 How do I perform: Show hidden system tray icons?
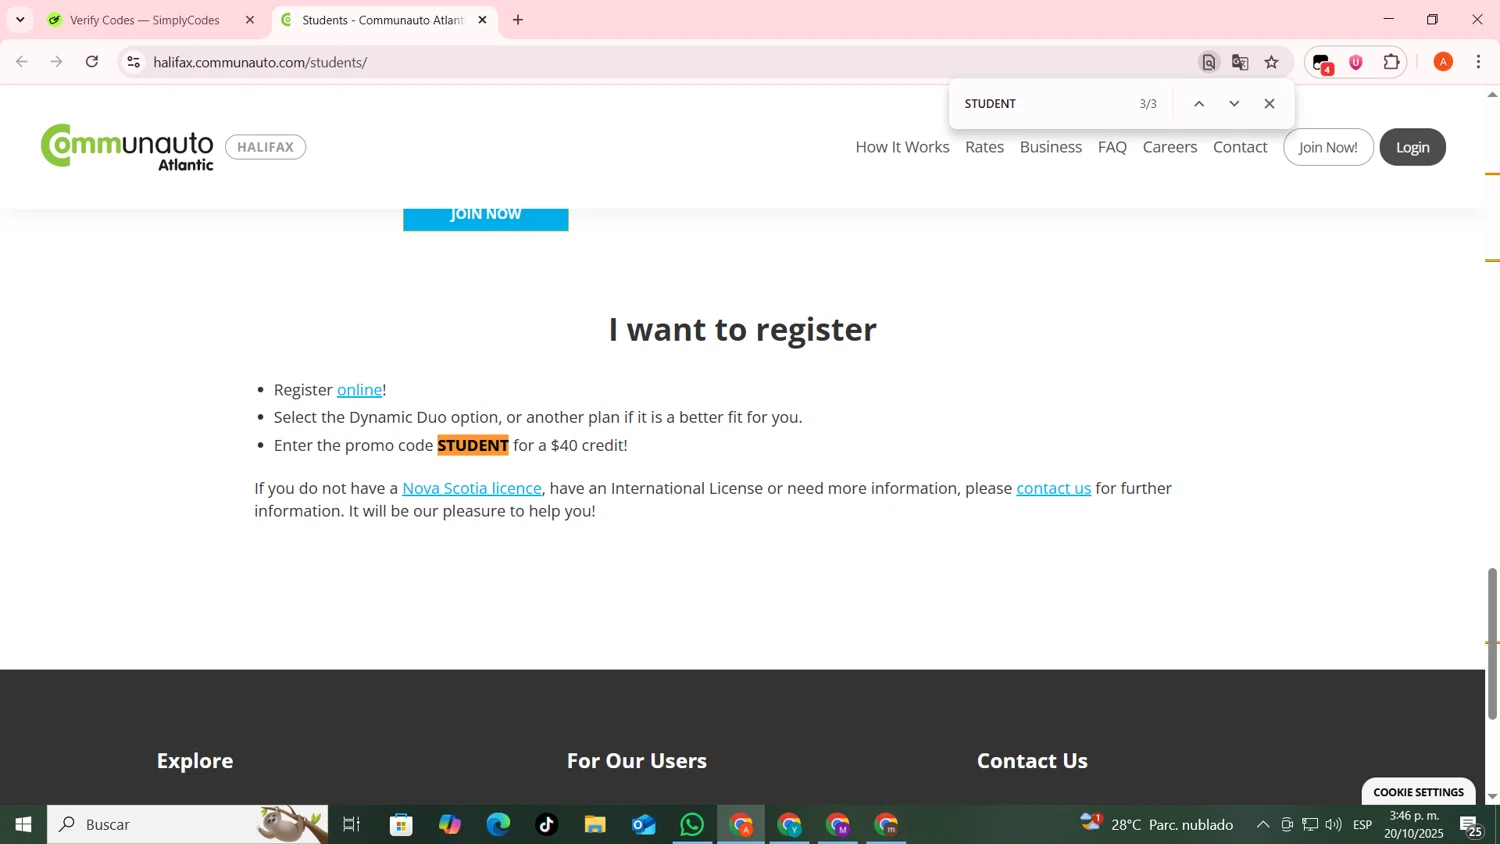1263,825
